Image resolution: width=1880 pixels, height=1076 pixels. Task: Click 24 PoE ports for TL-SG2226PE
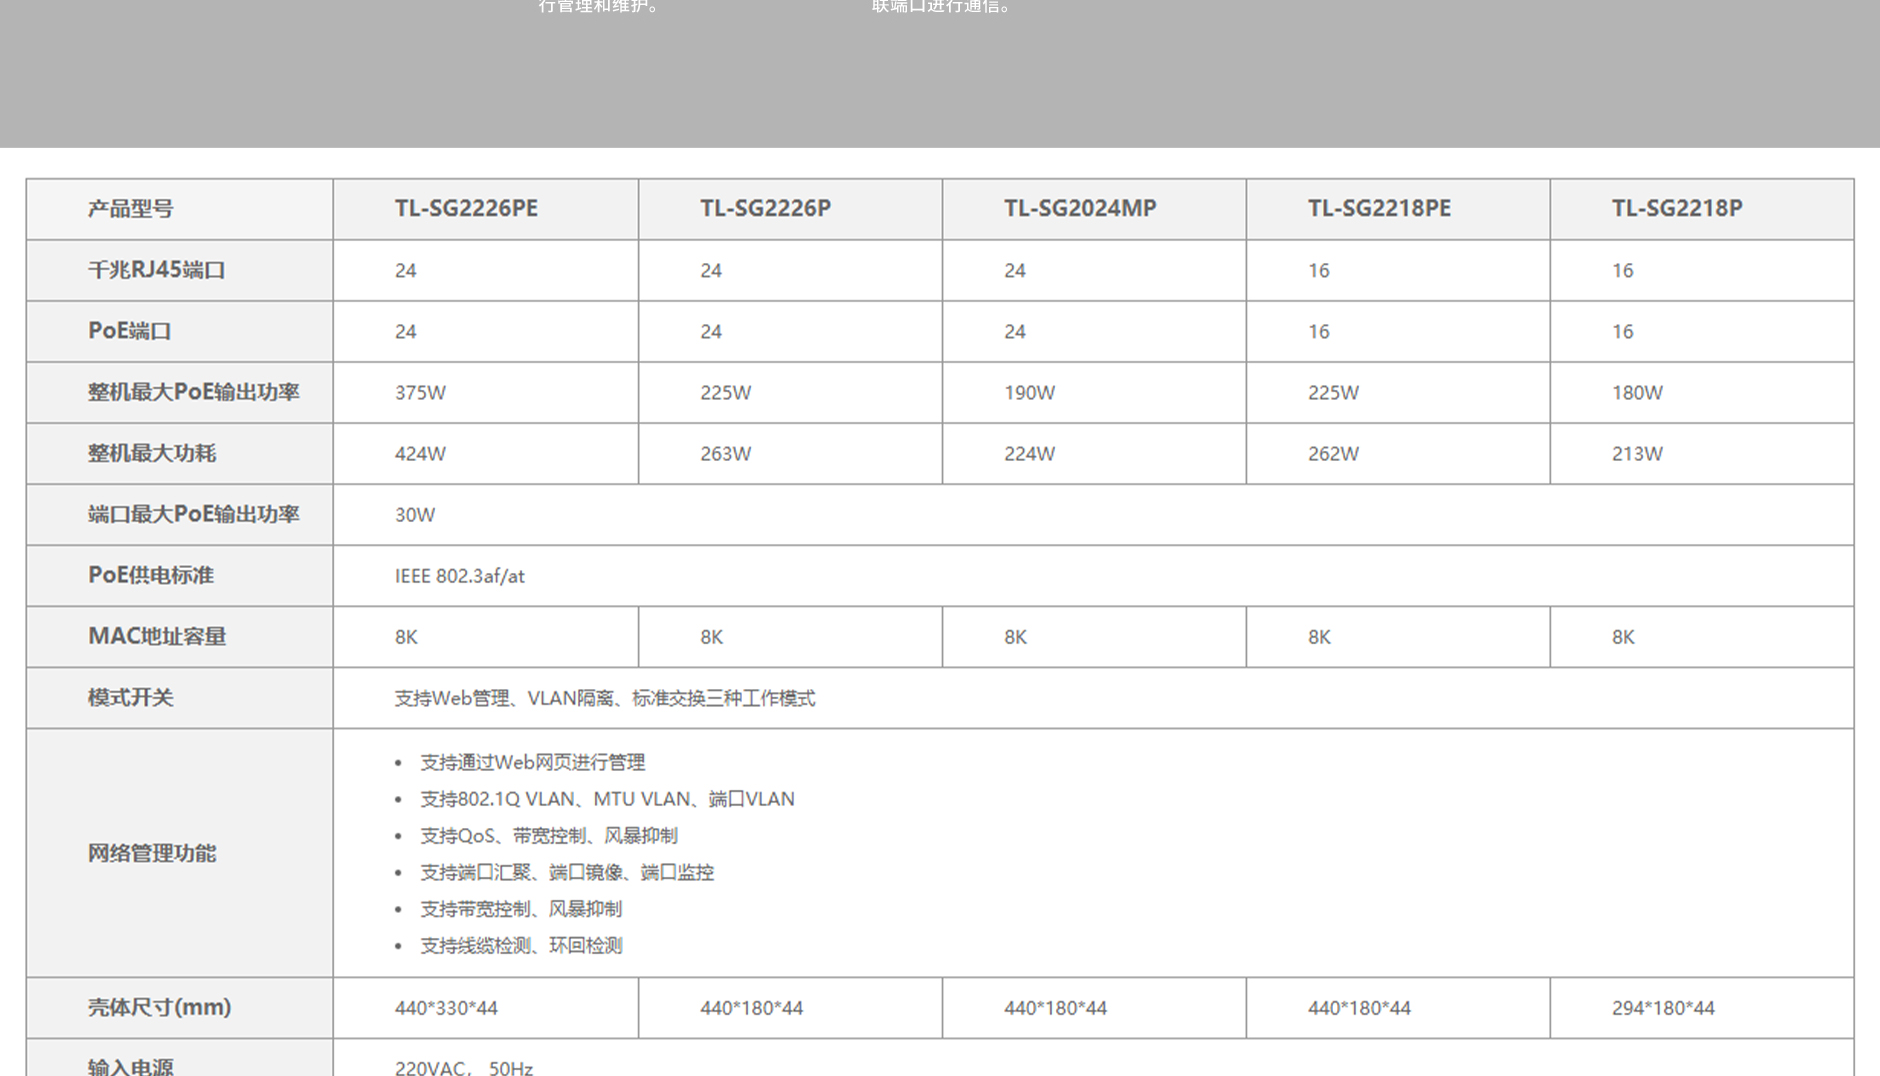[405, 332]
